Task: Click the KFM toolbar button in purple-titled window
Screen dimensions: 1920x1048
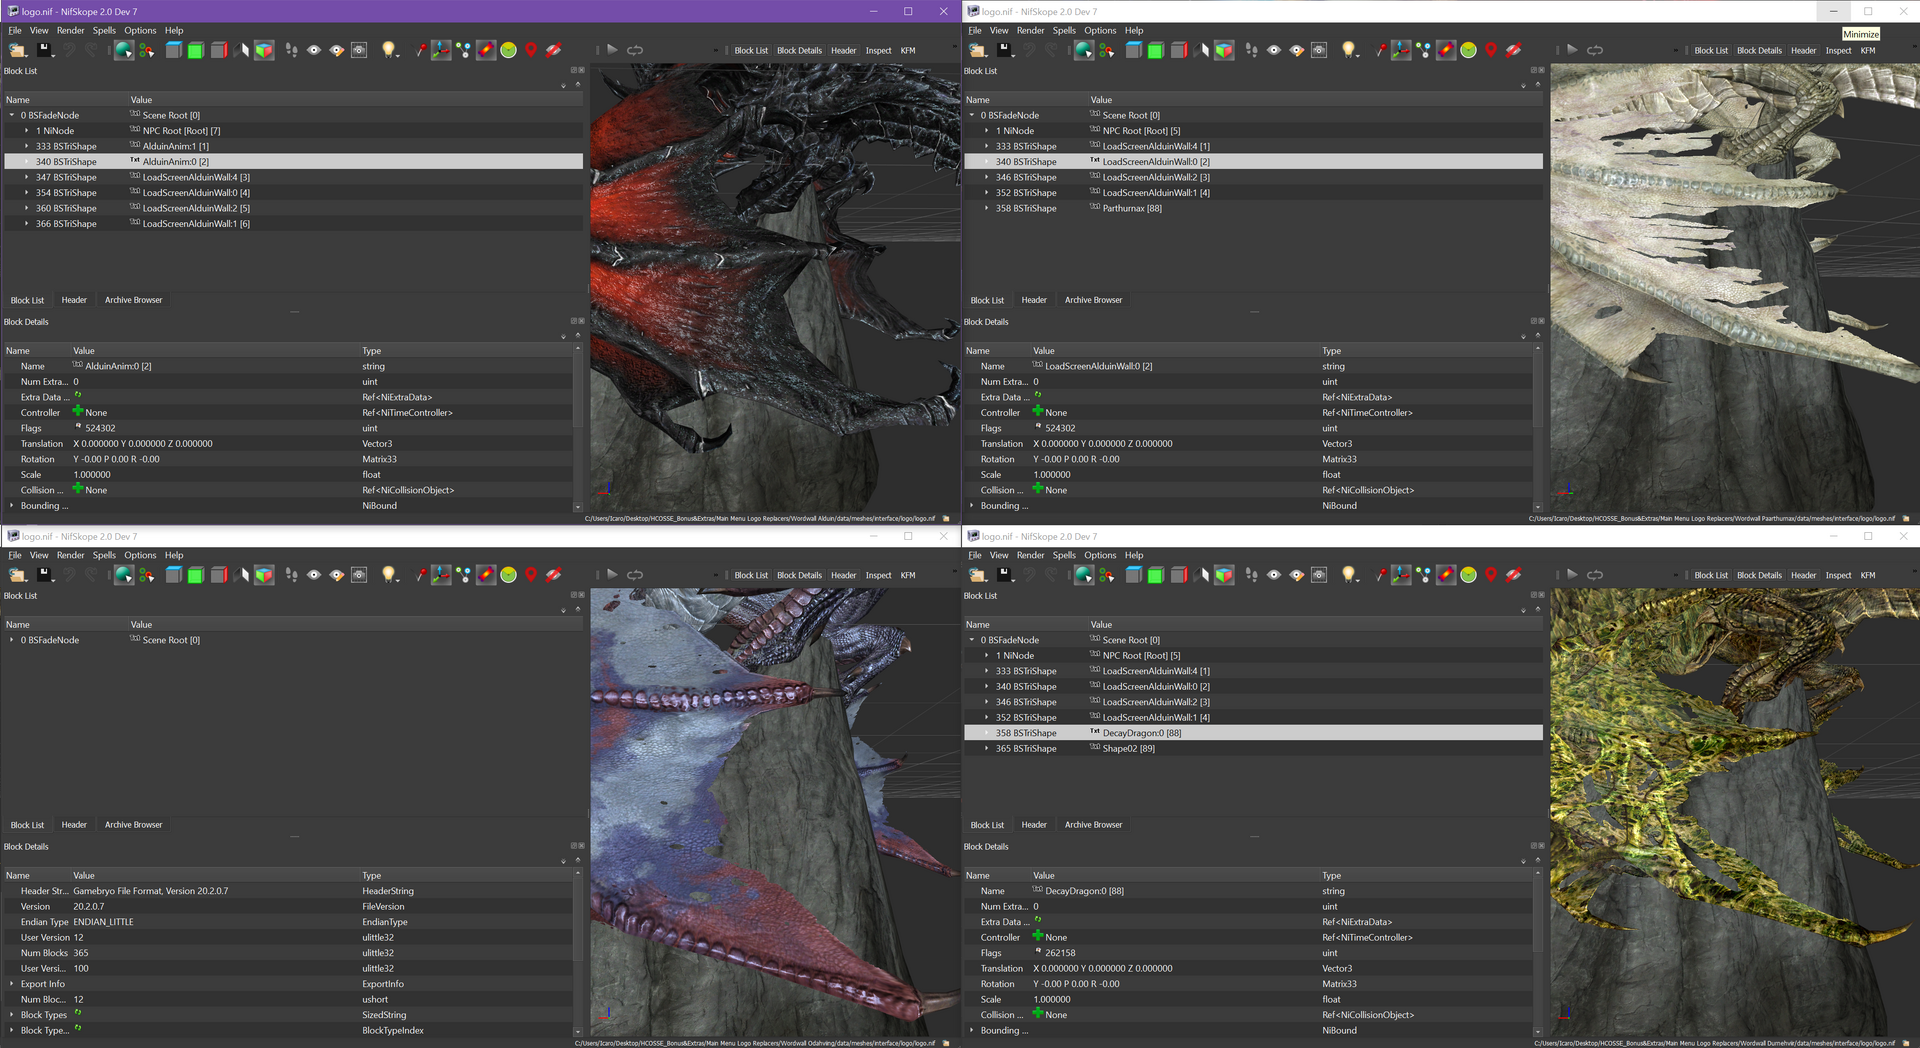Action: [907, 51]
